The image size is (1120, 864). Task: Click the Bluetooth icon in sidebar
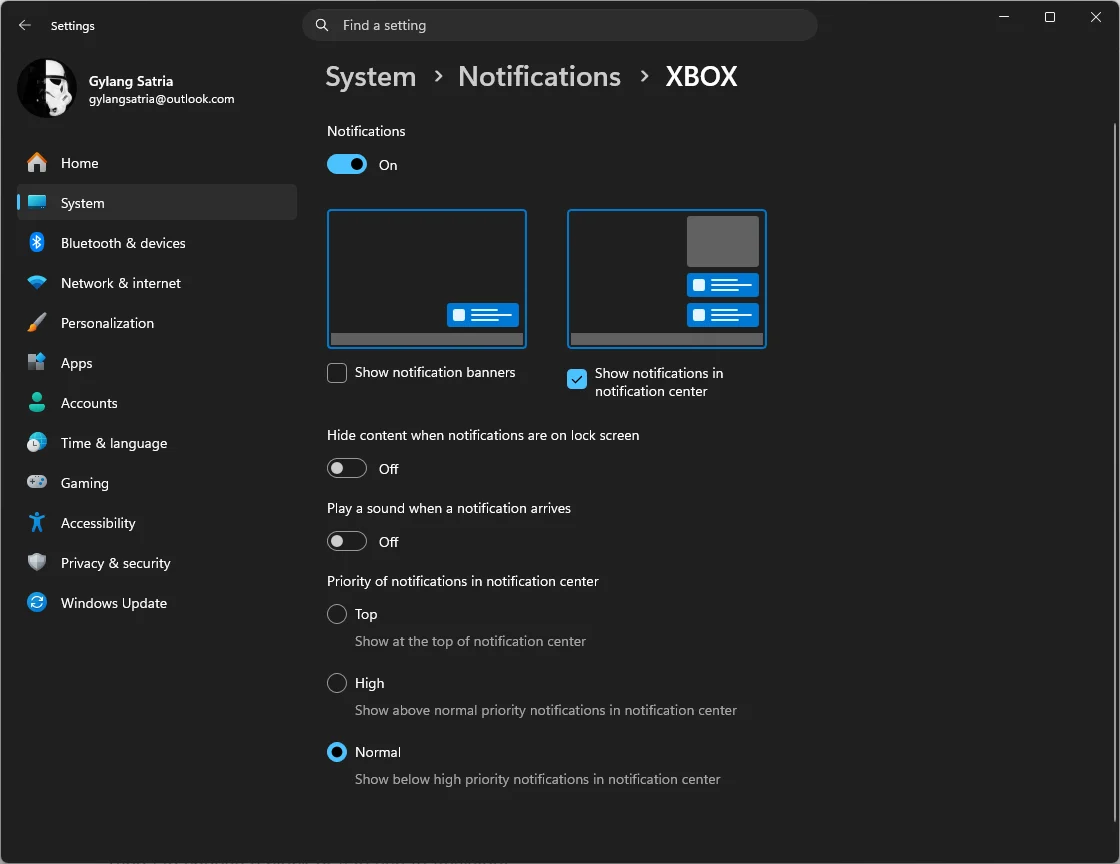click(x=37, y=243)
